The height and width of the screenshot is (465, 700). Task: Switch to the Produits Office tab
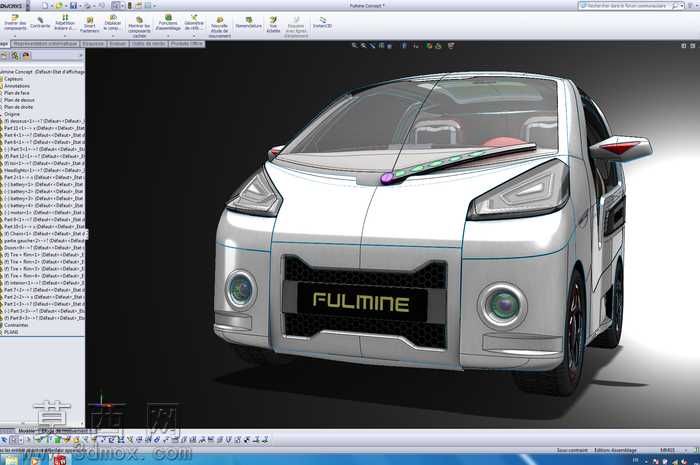tap(187, 44)
